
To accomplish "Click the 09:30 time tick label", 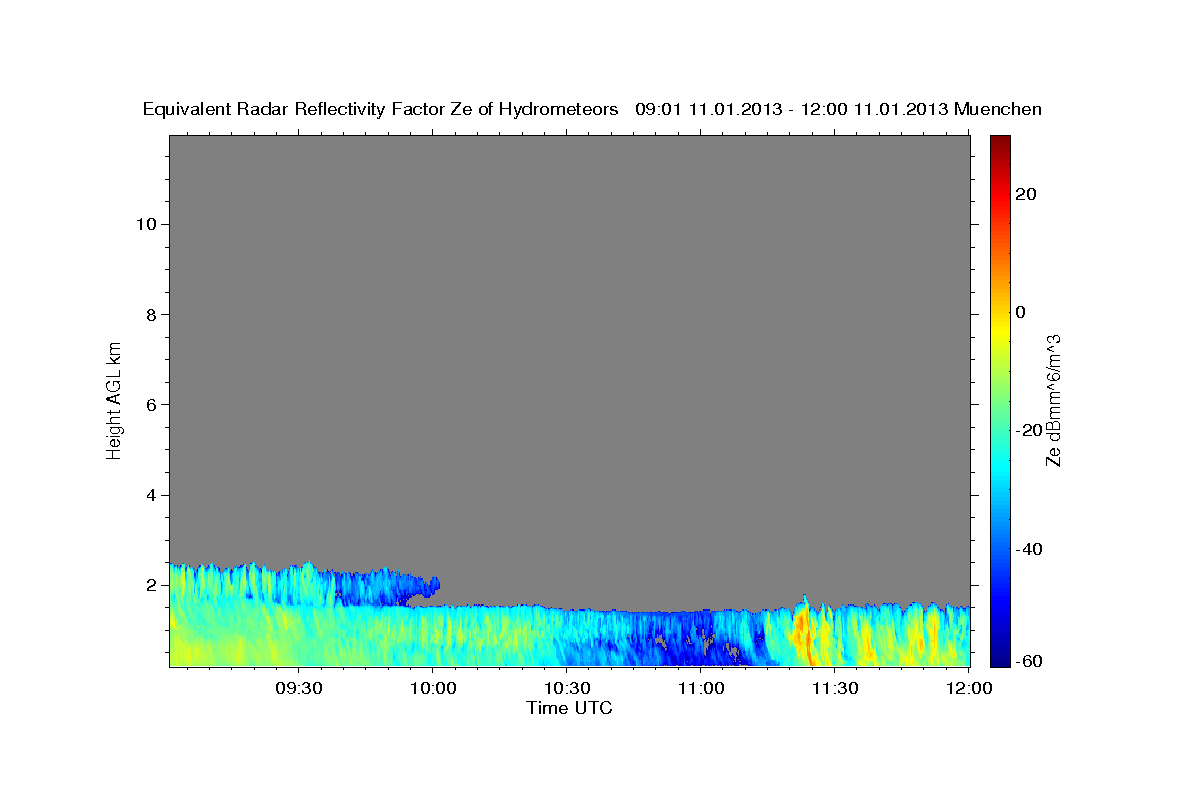I will click(x=298, y=688).
